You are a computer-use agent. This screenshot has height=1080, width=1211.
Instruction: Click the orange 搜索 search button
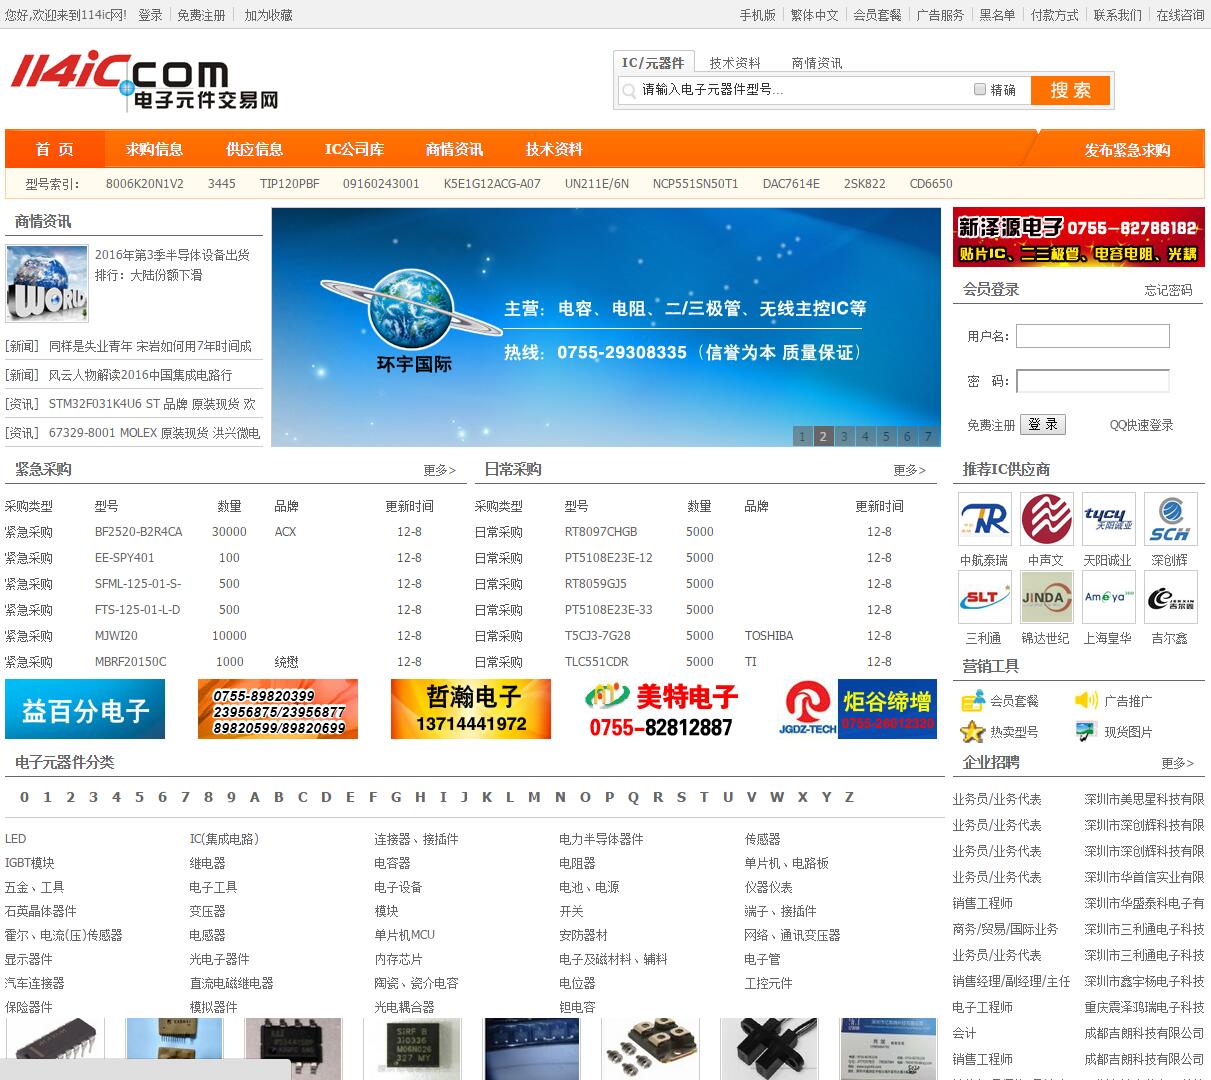pyautogui.click(x=1070, y=90)
